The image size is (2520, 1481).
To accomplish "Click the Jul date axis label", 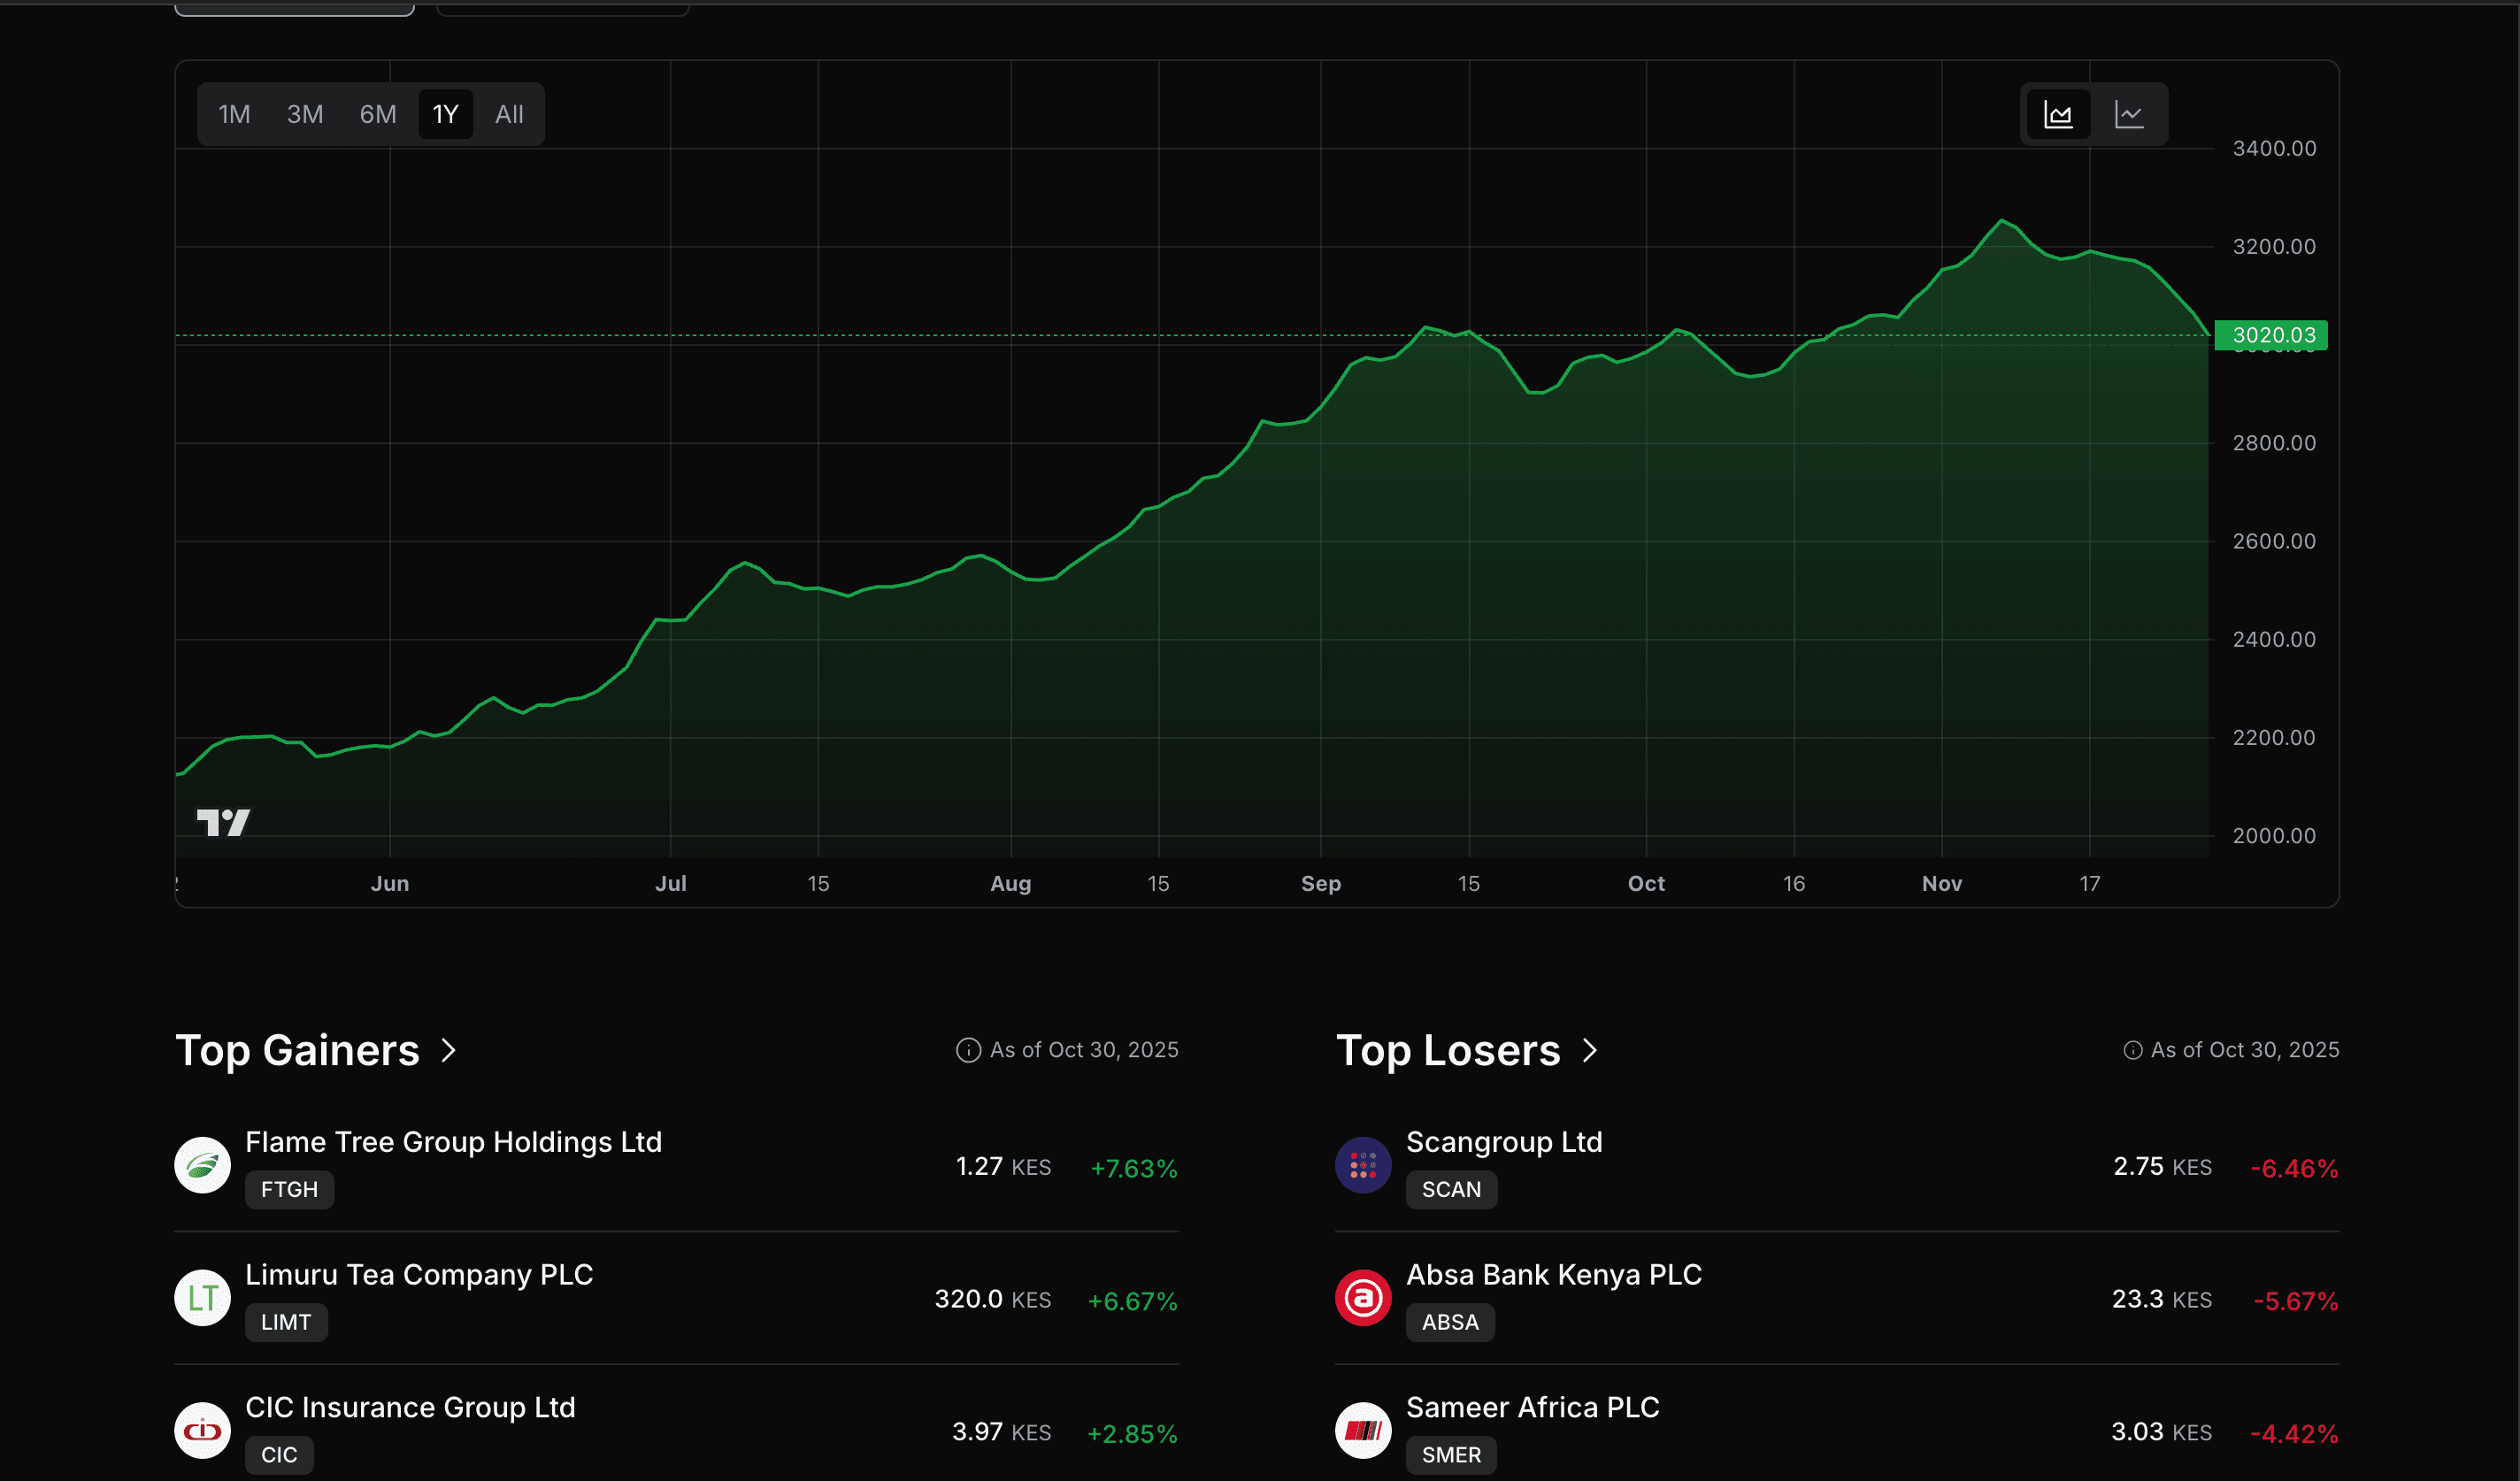I will tap(671, 884).
